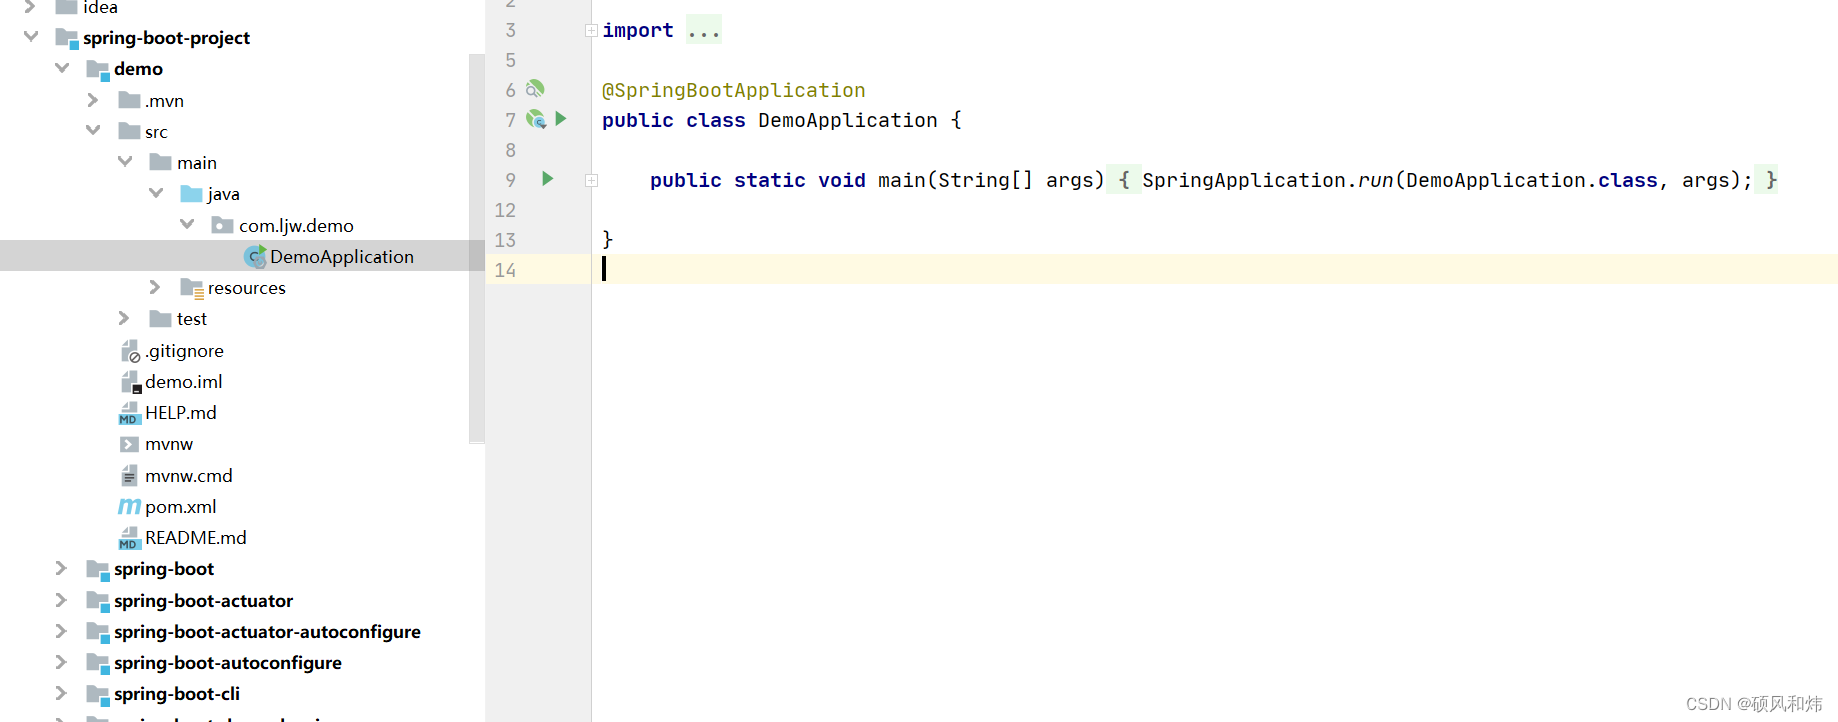
Task: Click the demo.iml module file icon
Action: point(130,382)
